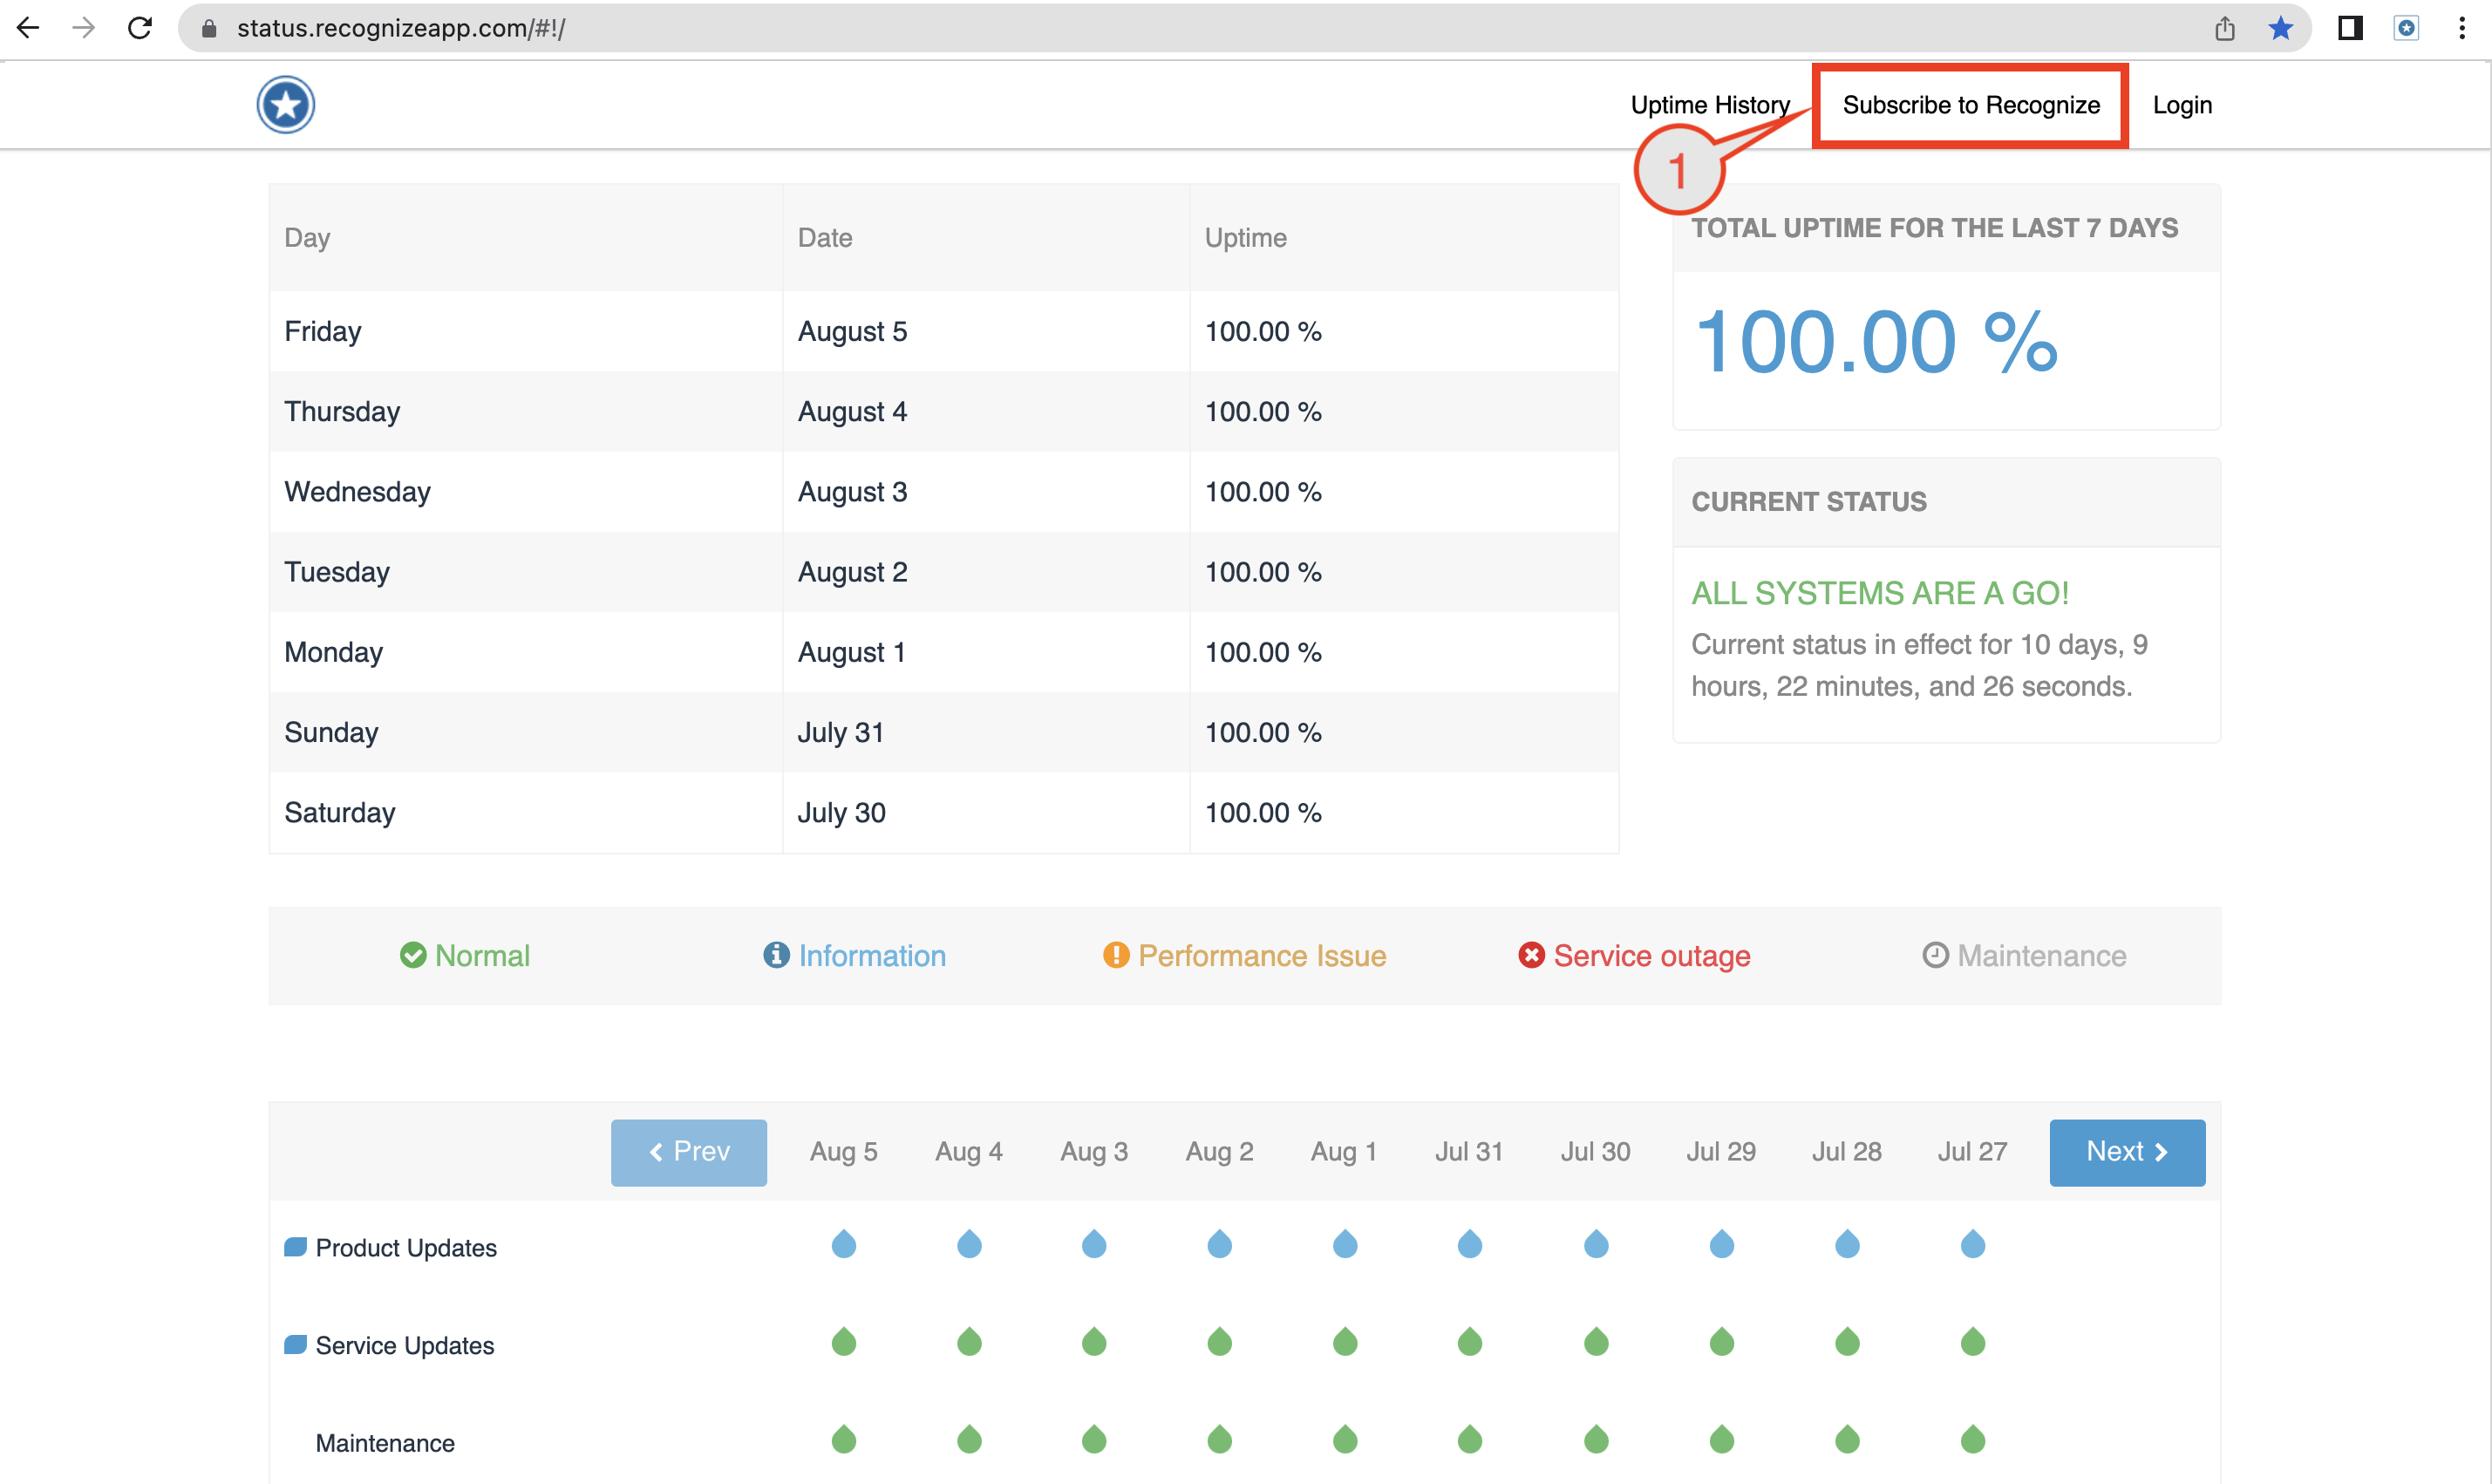Reload the status page

(x=140, y=28)
